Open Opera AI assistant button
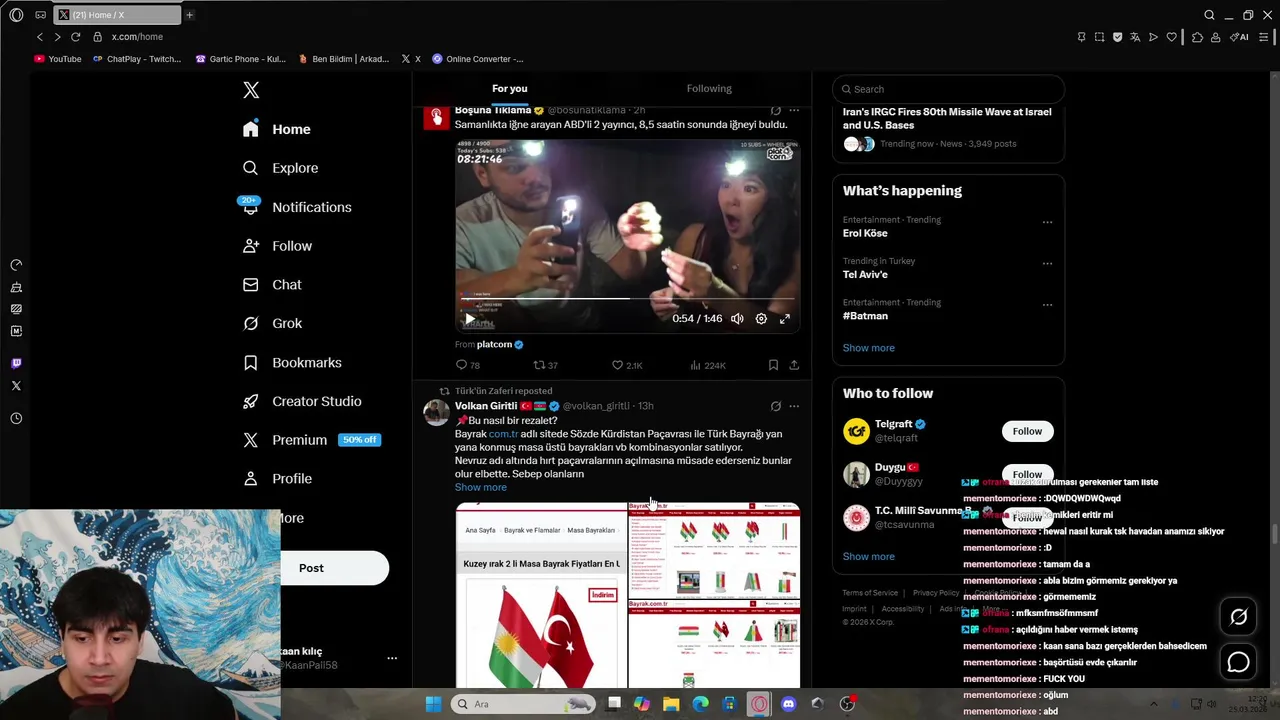 [x=1239, y=37]
